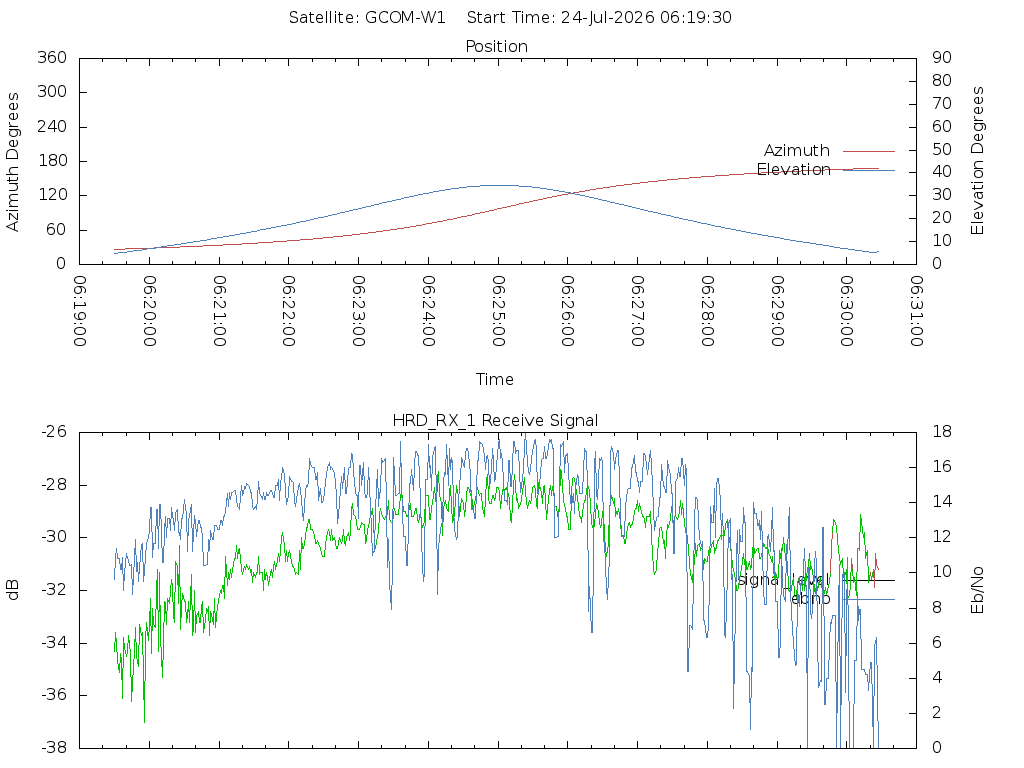Click the 06:22:00 time tick label
The height and width of the screenshot is (768, 1024).
[x=289, y=311]
